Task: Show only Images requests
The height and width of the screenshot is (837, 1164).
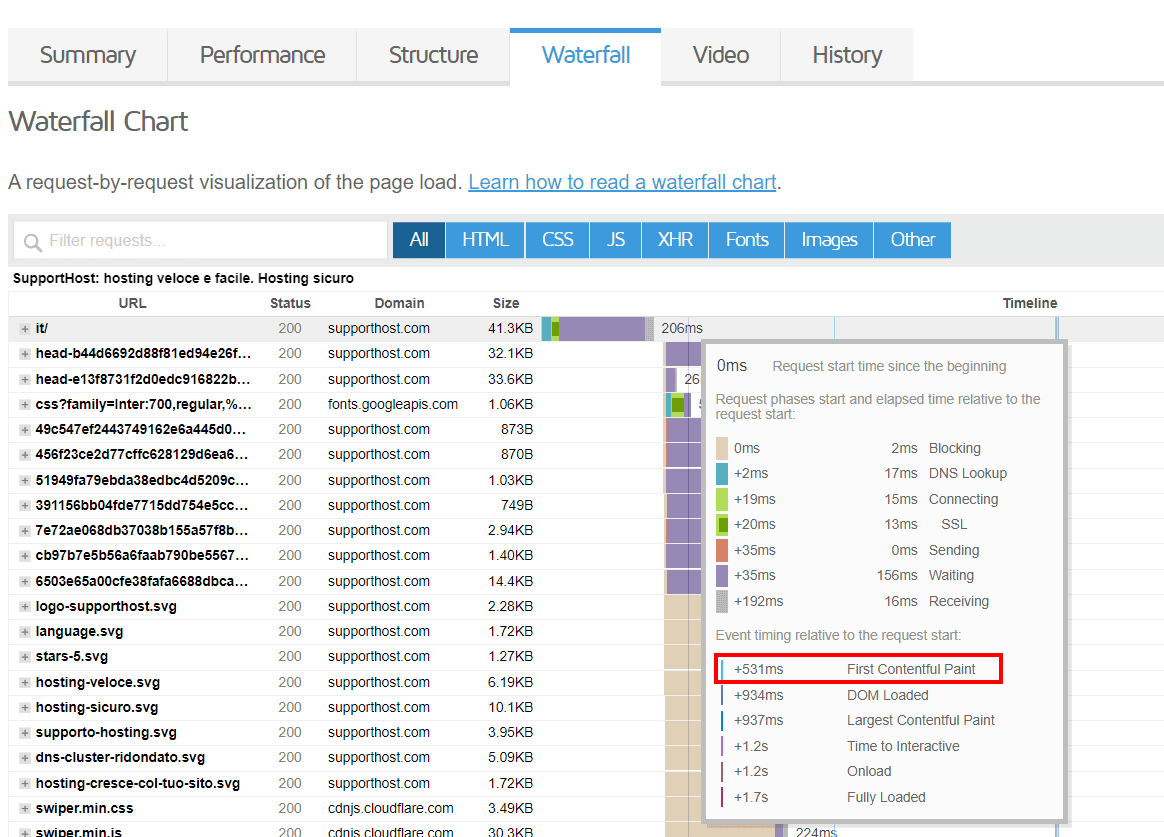Action: coord(829,240)
